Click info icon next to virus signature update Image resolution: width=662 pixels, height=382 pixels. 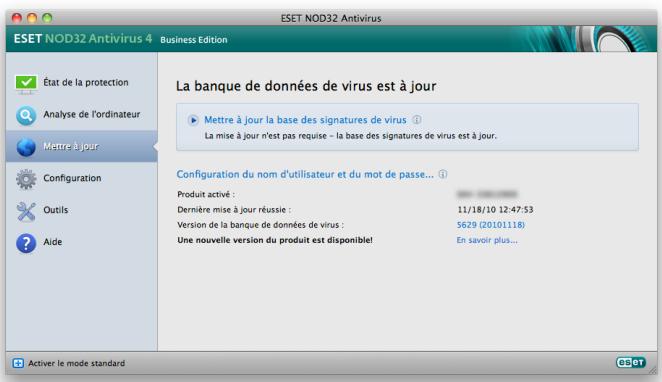[x=417, y=119]
